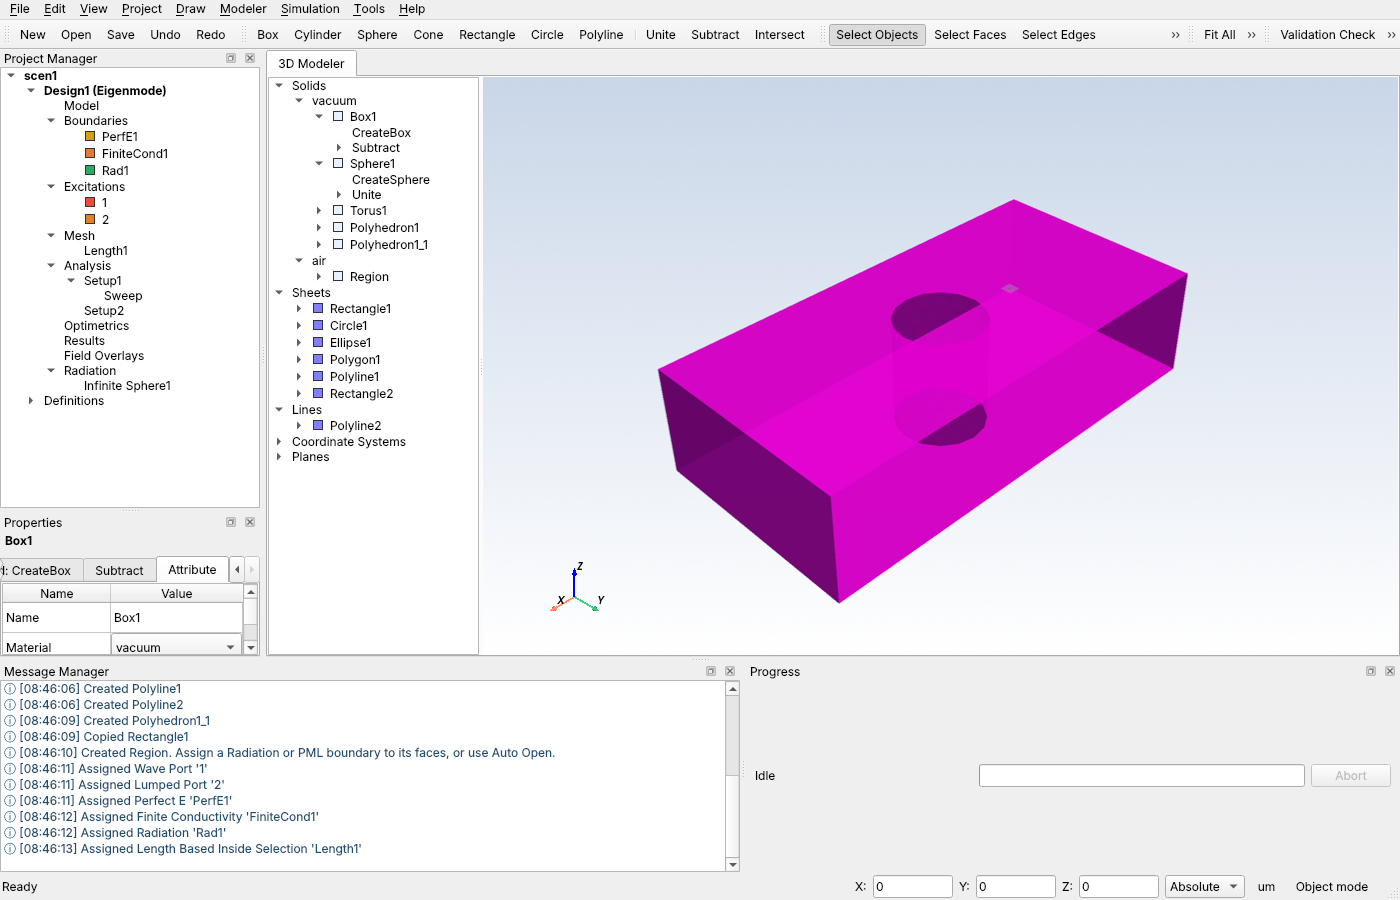Viewport: 1400px width, 900px height.
Task: Collapse the Boundaries tree node
Action: coord(51,121)
